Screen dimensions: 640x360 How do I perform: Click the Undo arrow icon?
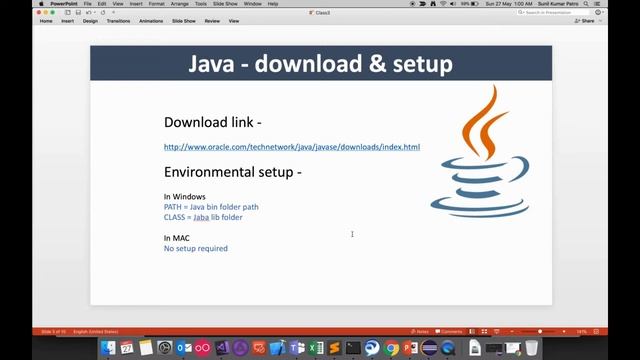(x=89, y=13)
